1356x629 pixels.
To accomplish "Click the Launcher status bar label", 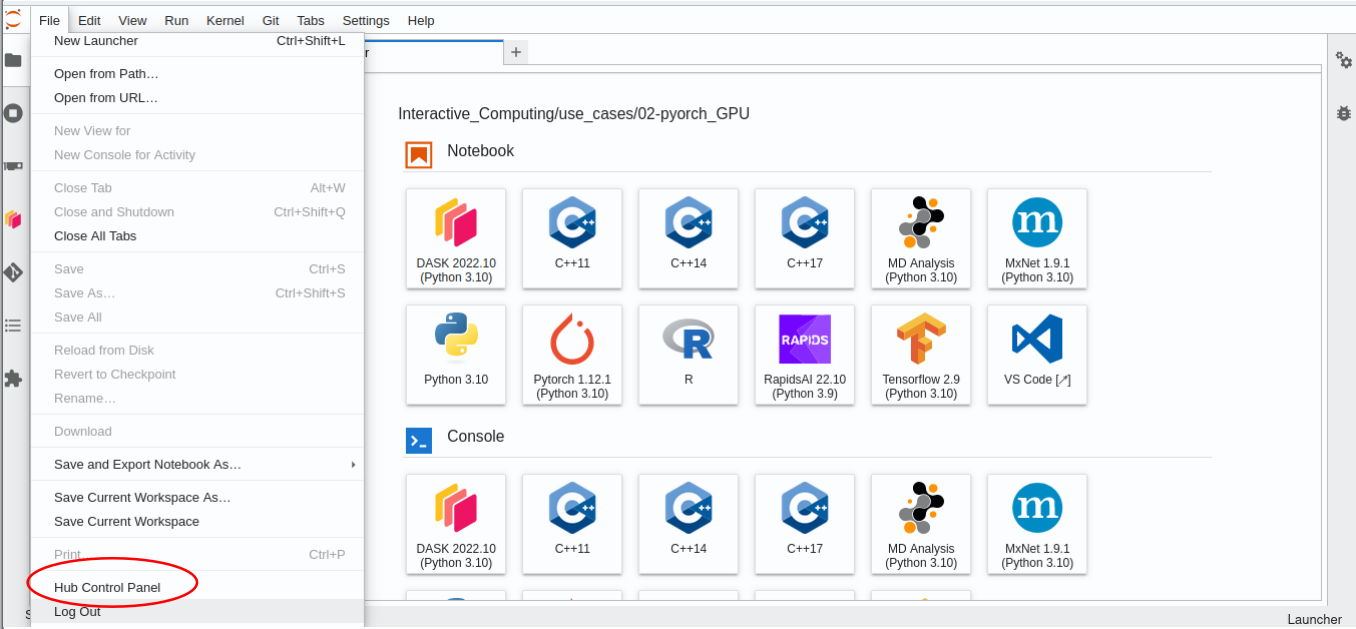I will 1314,619.
